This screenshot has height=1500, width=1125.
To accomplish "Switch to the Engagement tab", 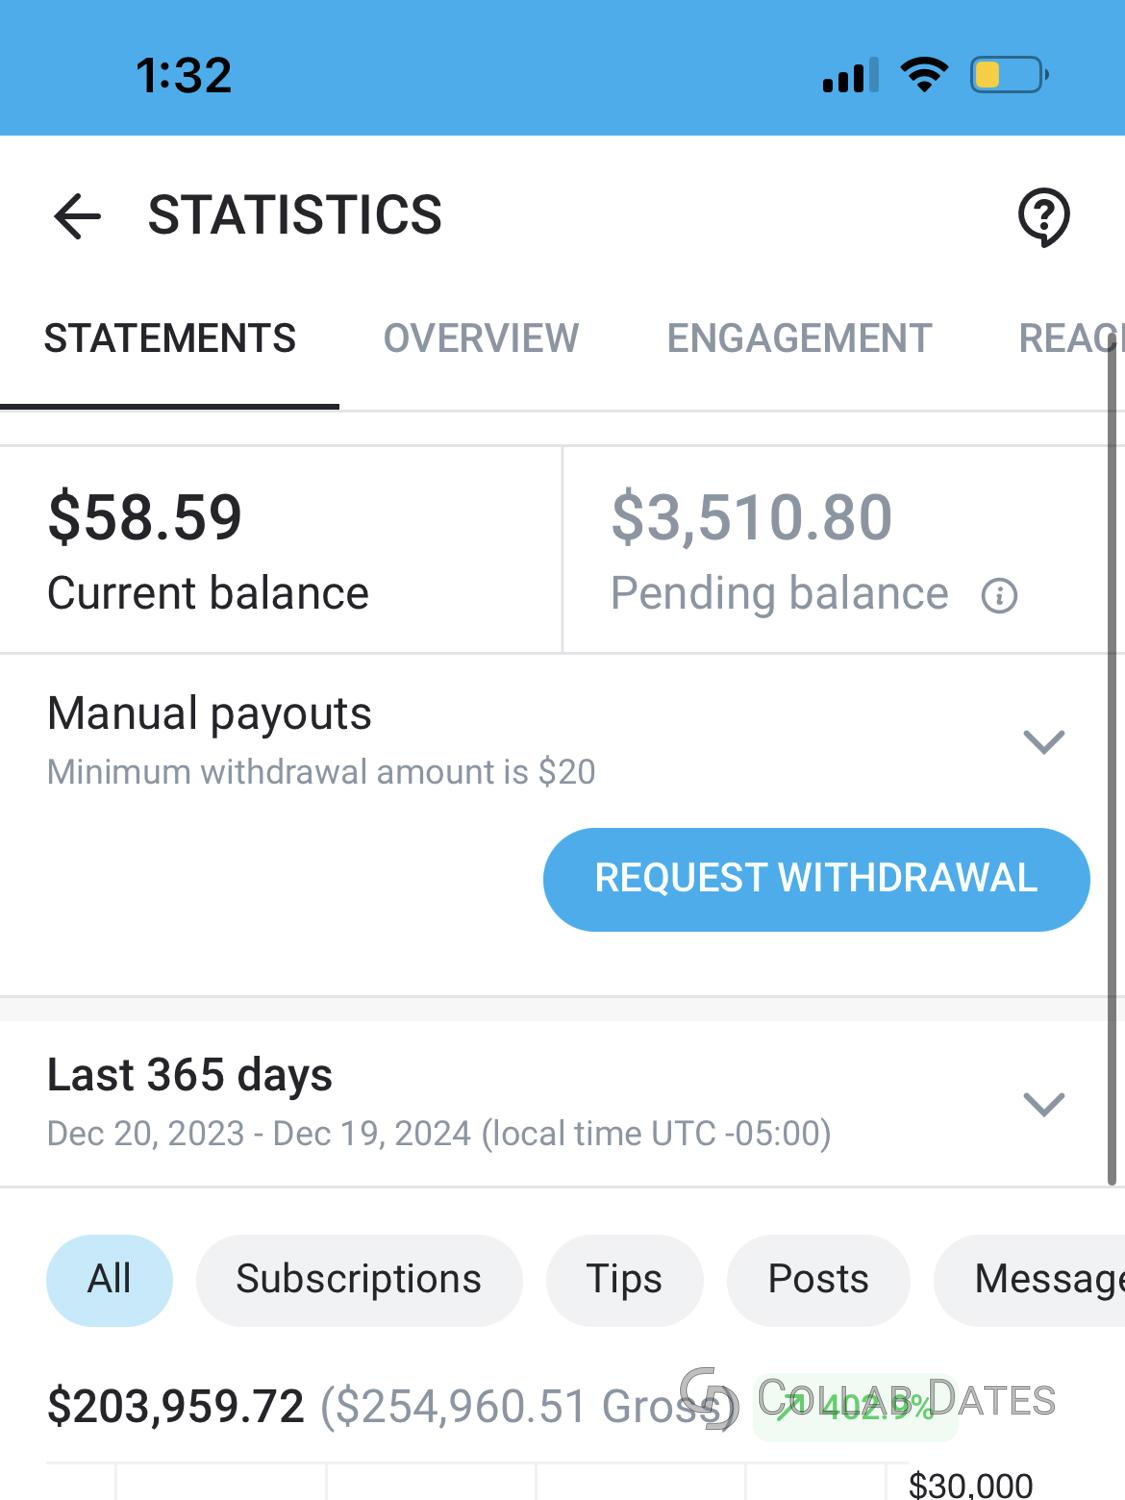I will point(799,339).
